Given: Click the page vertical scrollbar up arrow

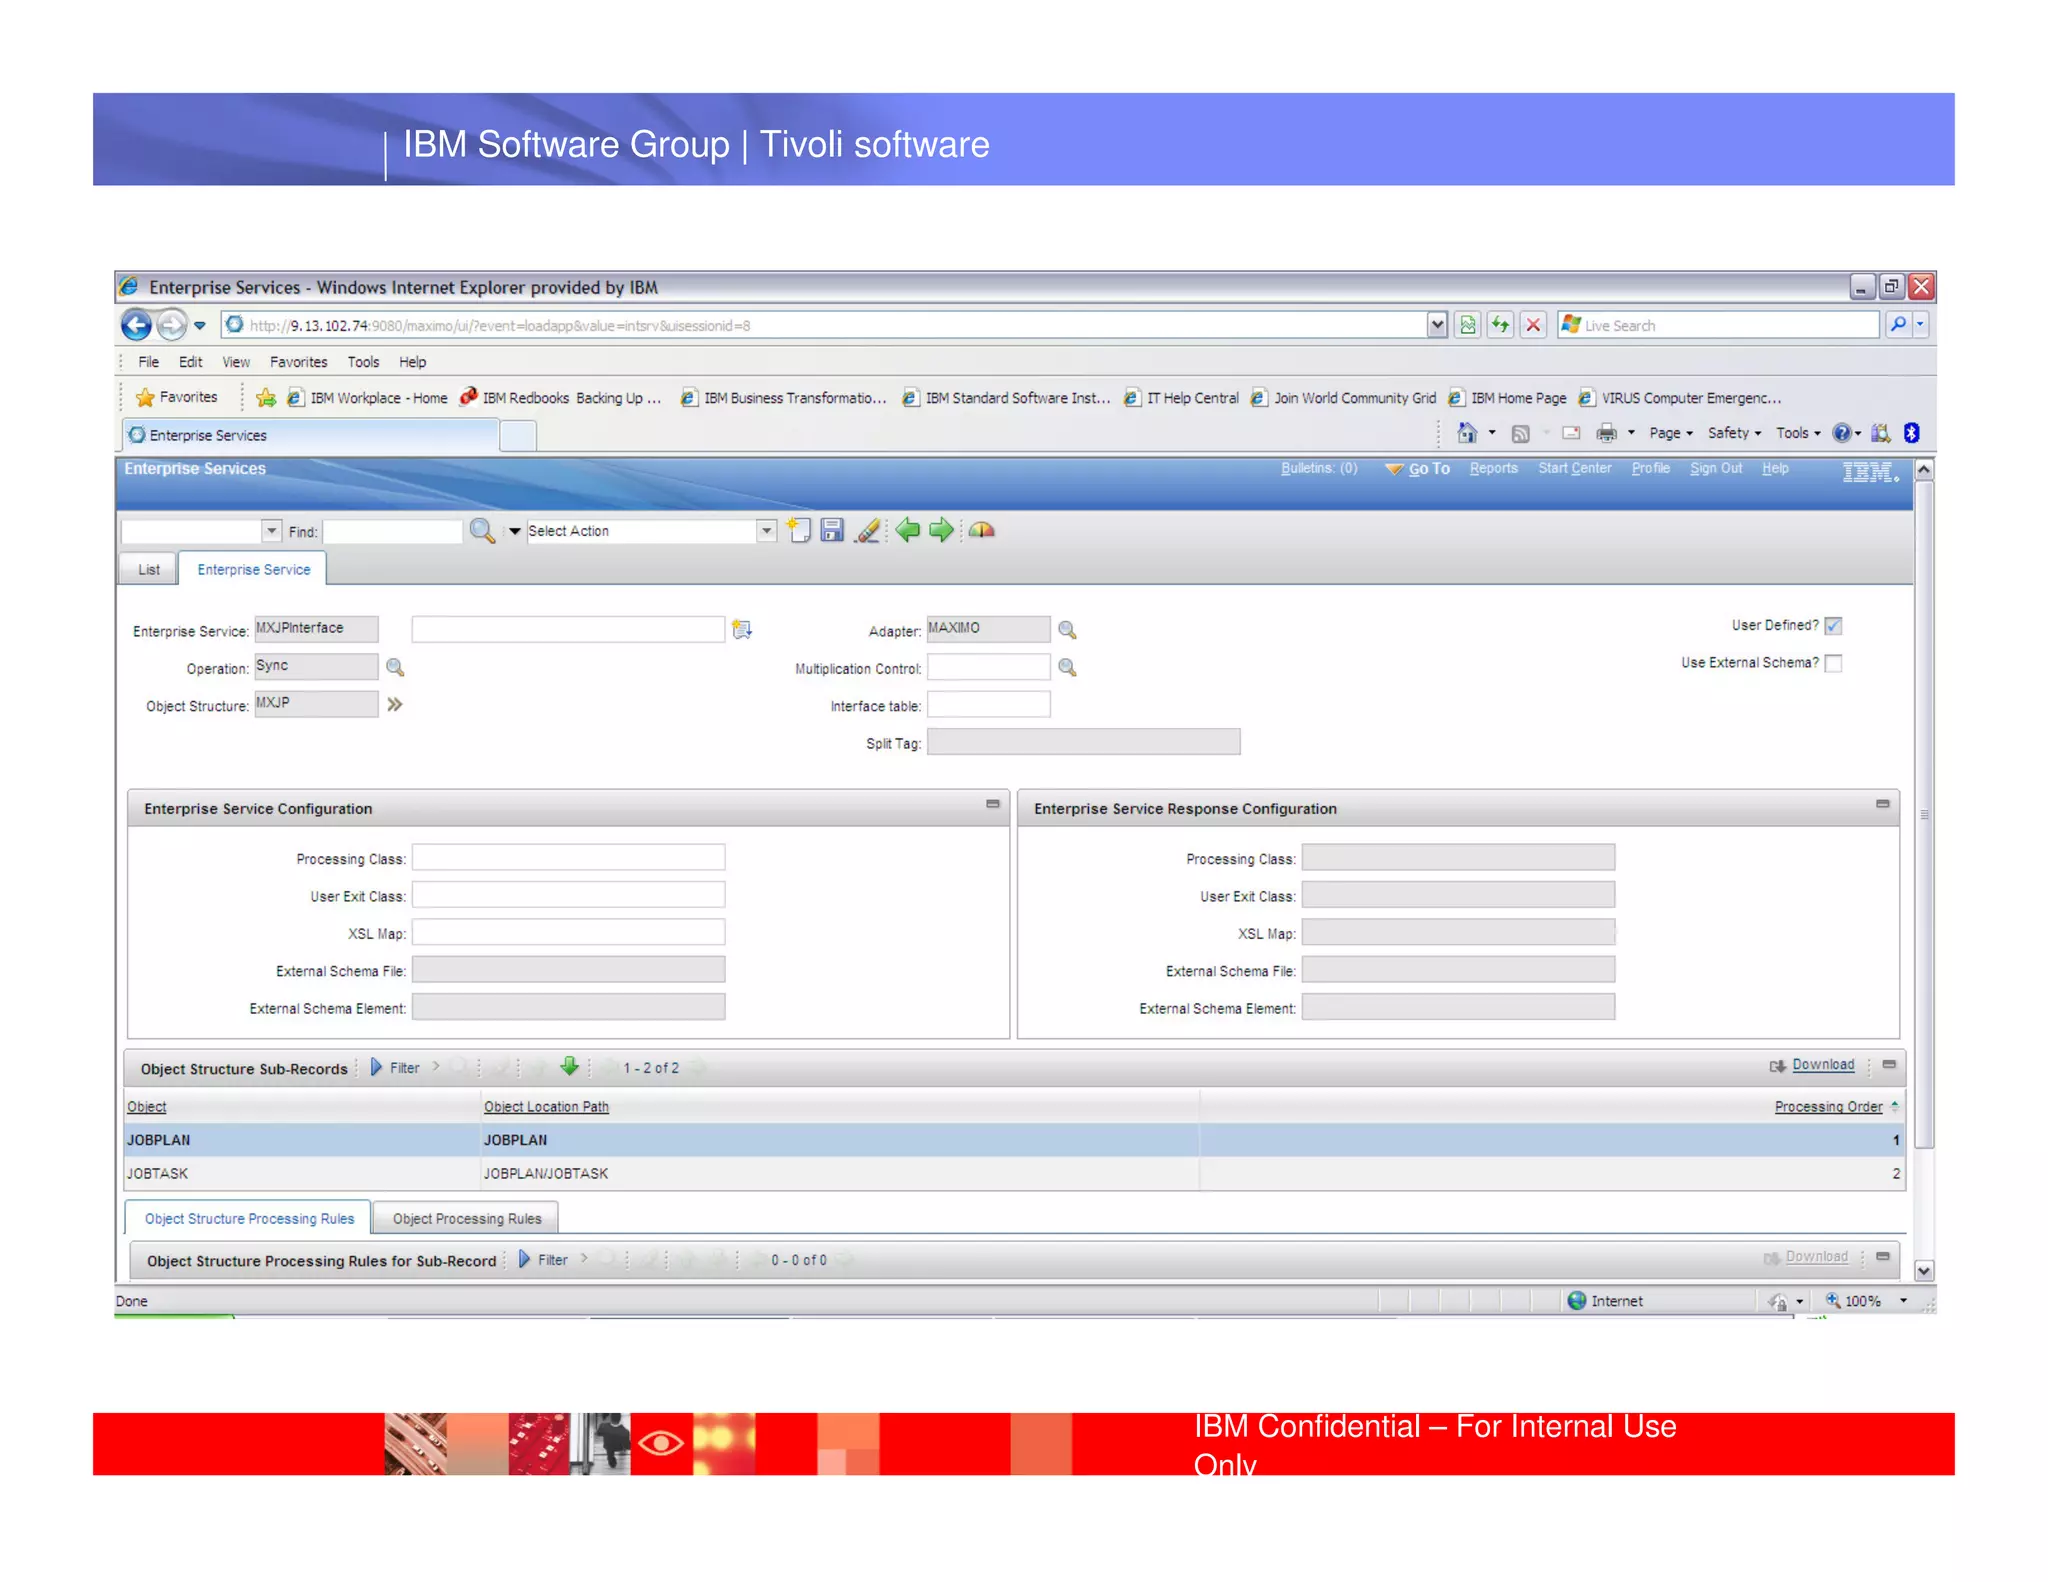Looking at the screenshot, I should [x=1923, y=469].
